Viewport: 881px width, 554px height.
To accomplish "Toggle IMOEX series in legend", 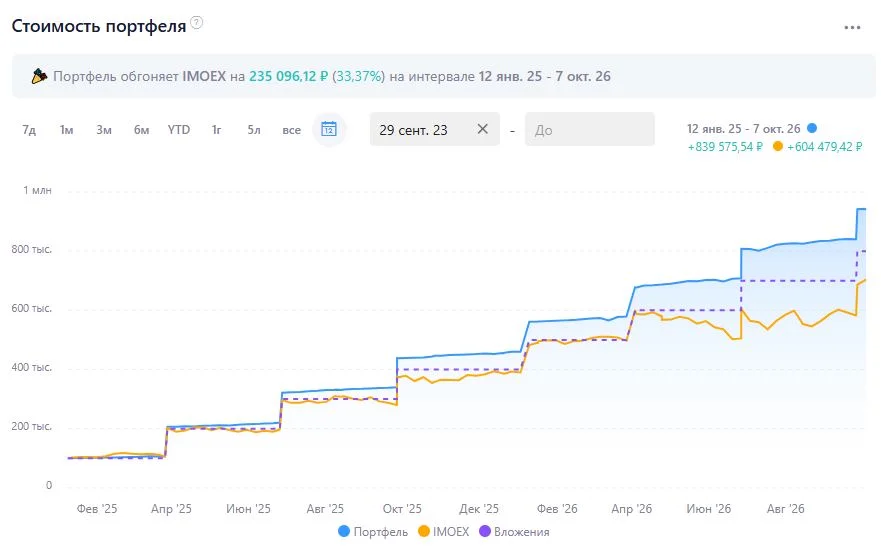I will click(443, 532).
